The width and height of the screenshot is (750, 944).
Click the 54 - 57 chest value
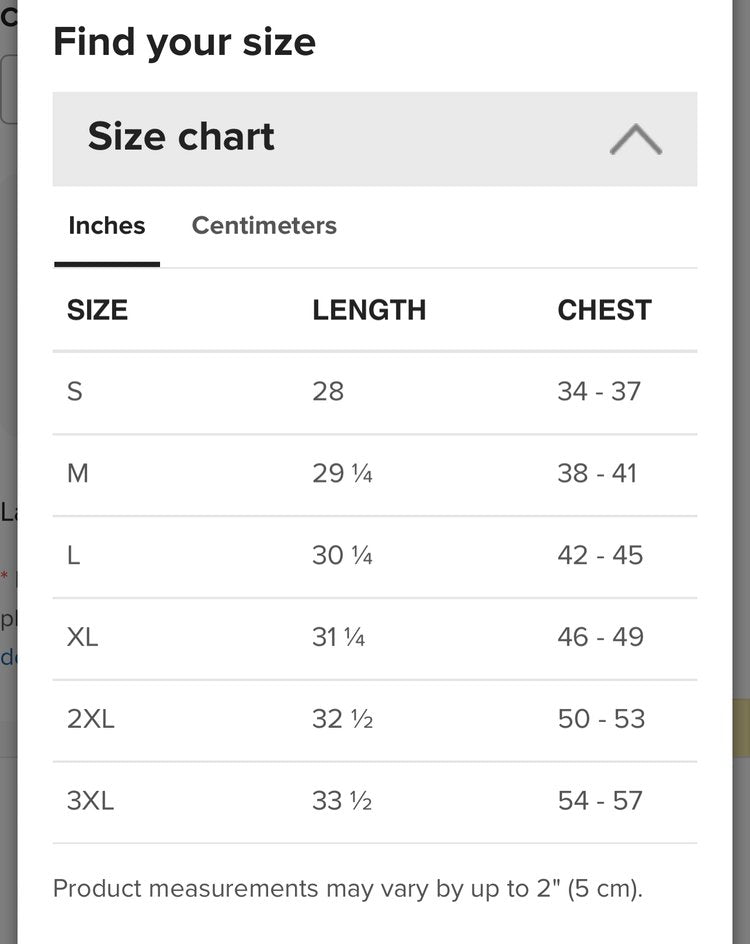[600, 801]
